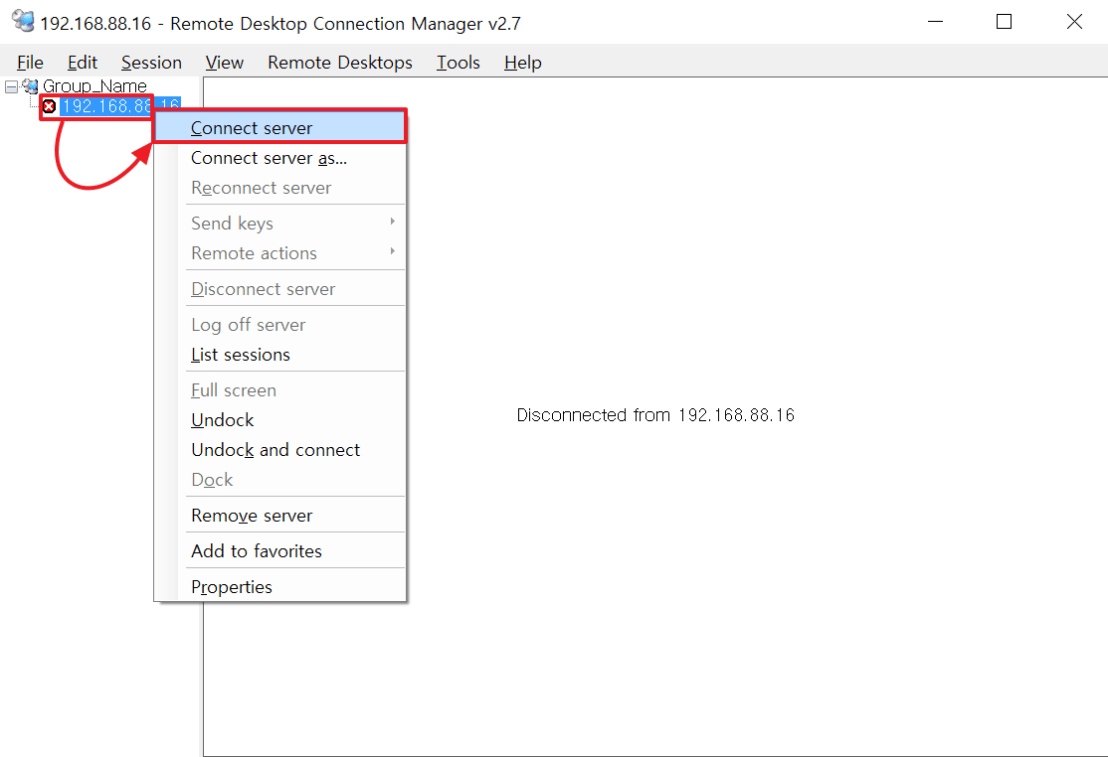Open the View menu

[224, 62]
